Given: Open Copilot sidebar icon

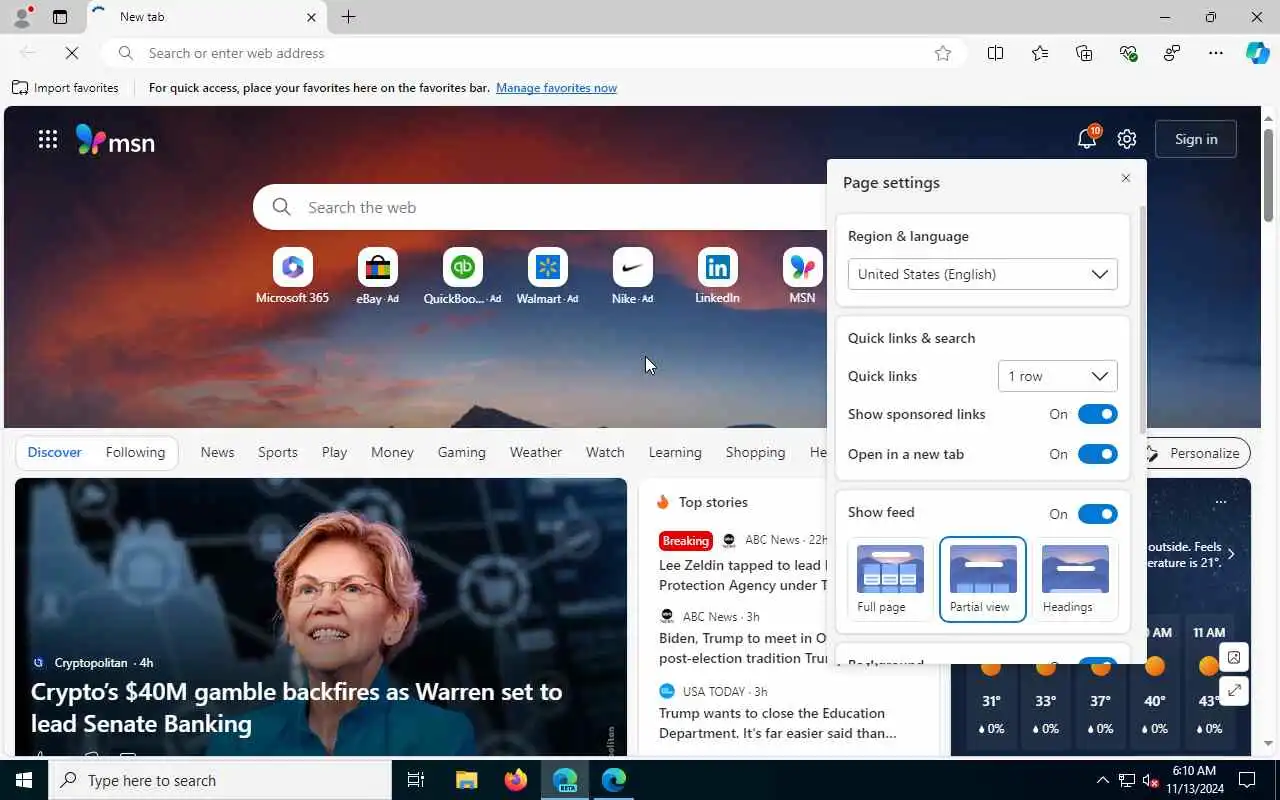Looking at the screenshot, I should (1257, 53).
